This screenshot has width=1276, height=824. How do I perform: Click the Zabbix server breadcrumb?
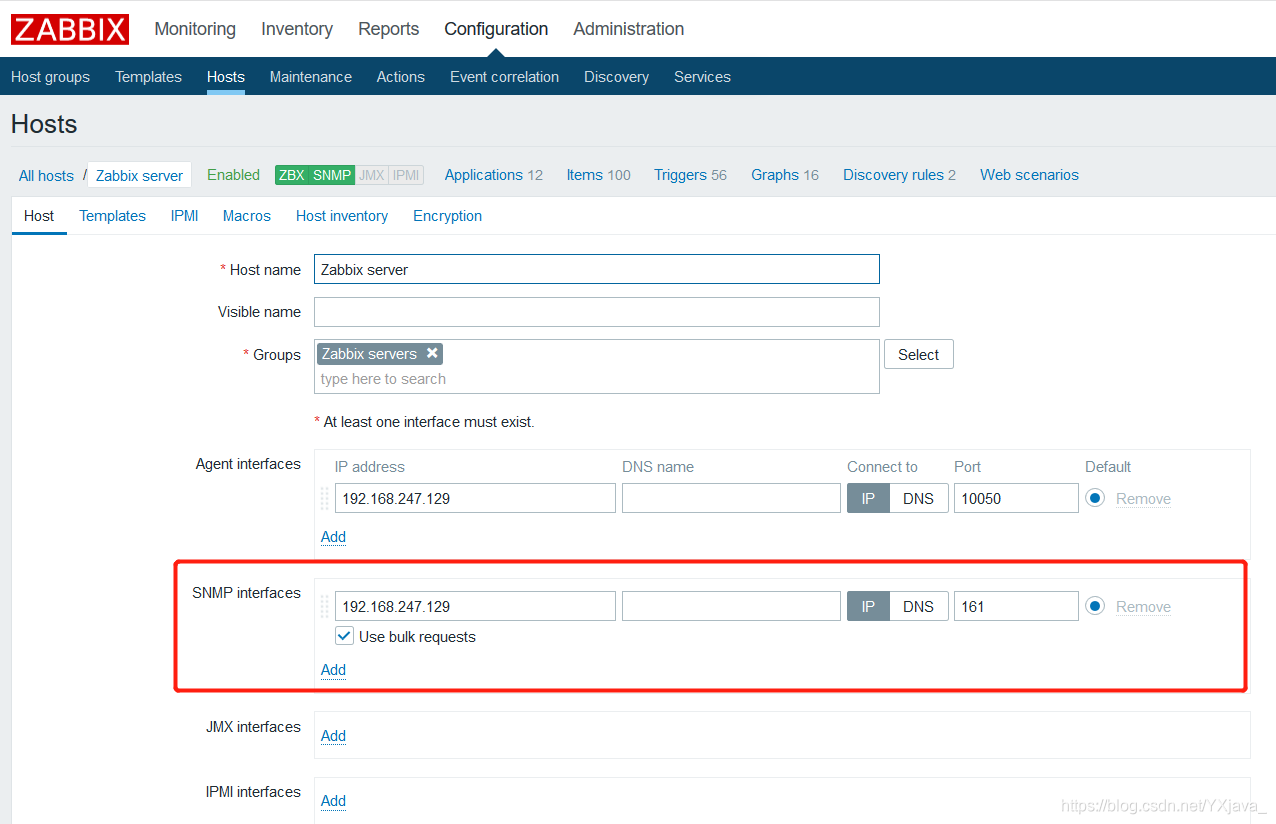tap(139, 176)
